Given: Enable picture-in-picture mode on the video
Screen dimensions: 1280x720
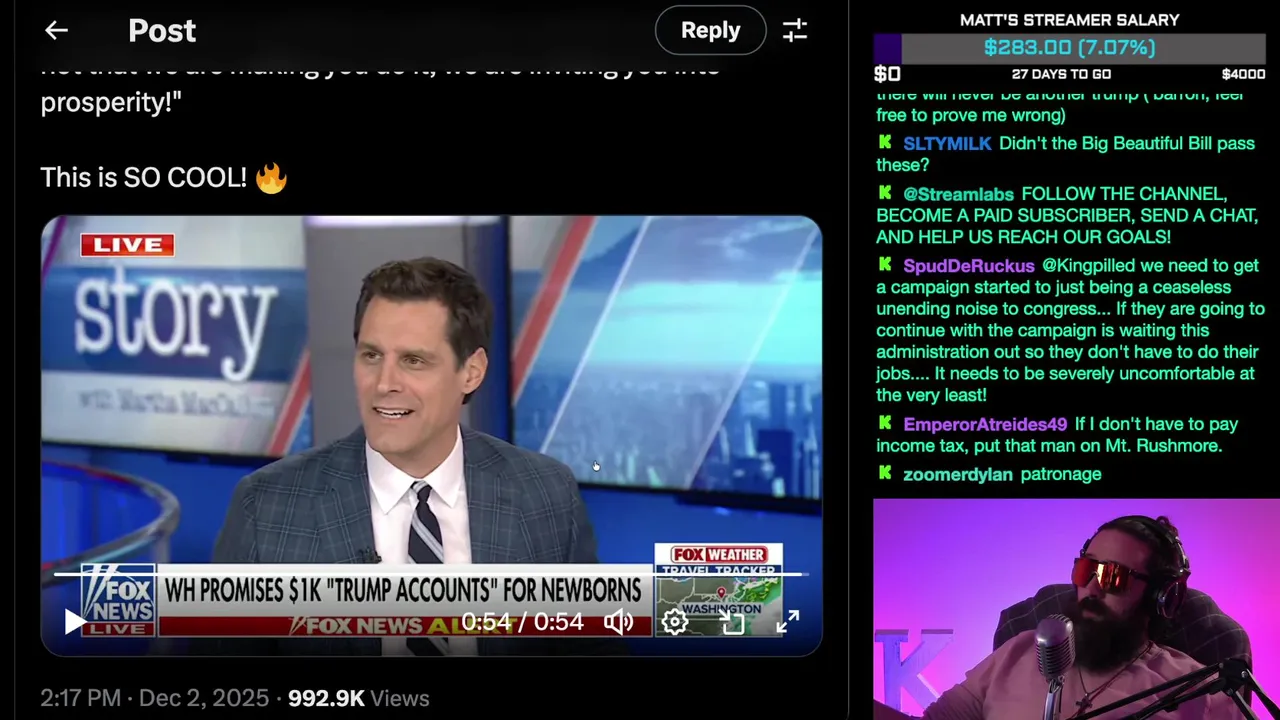Looking at the screenshot, I should [x=733, y=622].
